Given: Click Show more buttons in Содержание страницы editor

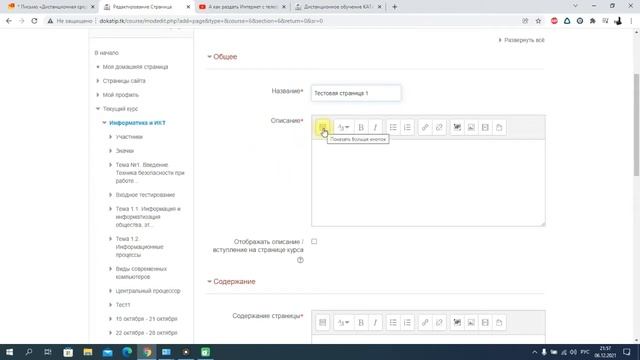Looking at the screenshot, I should (x=322, y=322).
